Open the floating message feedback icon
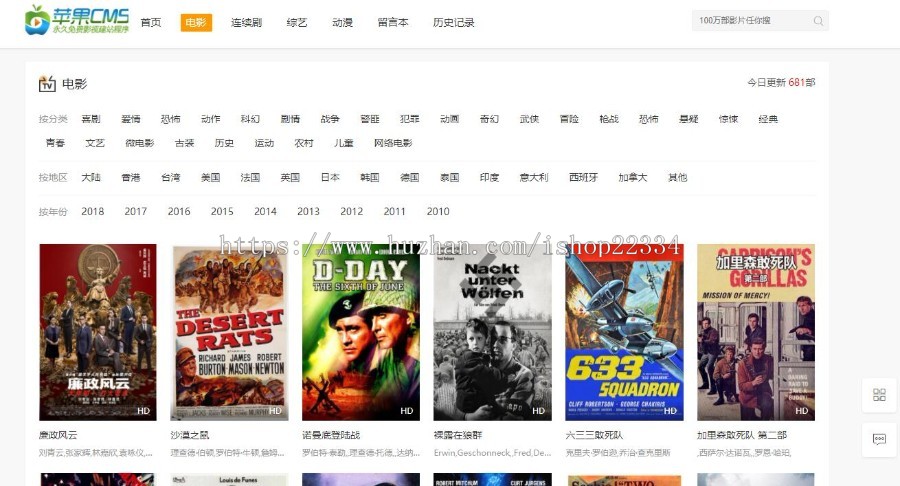The width and height of the screenshot is (900, 486). point(879,439)
